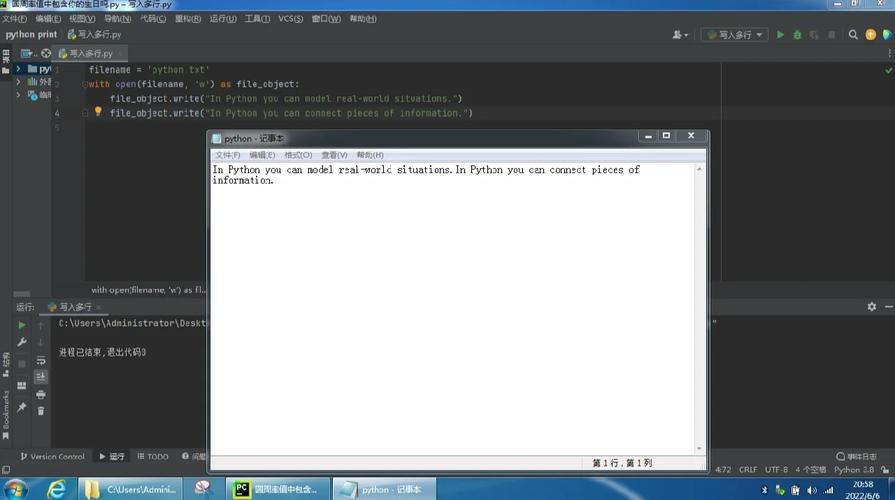This screenshot has width=895, height=500.
Task: Open the run configuration dropdown 写入多行
Action: tap(735, 35)
